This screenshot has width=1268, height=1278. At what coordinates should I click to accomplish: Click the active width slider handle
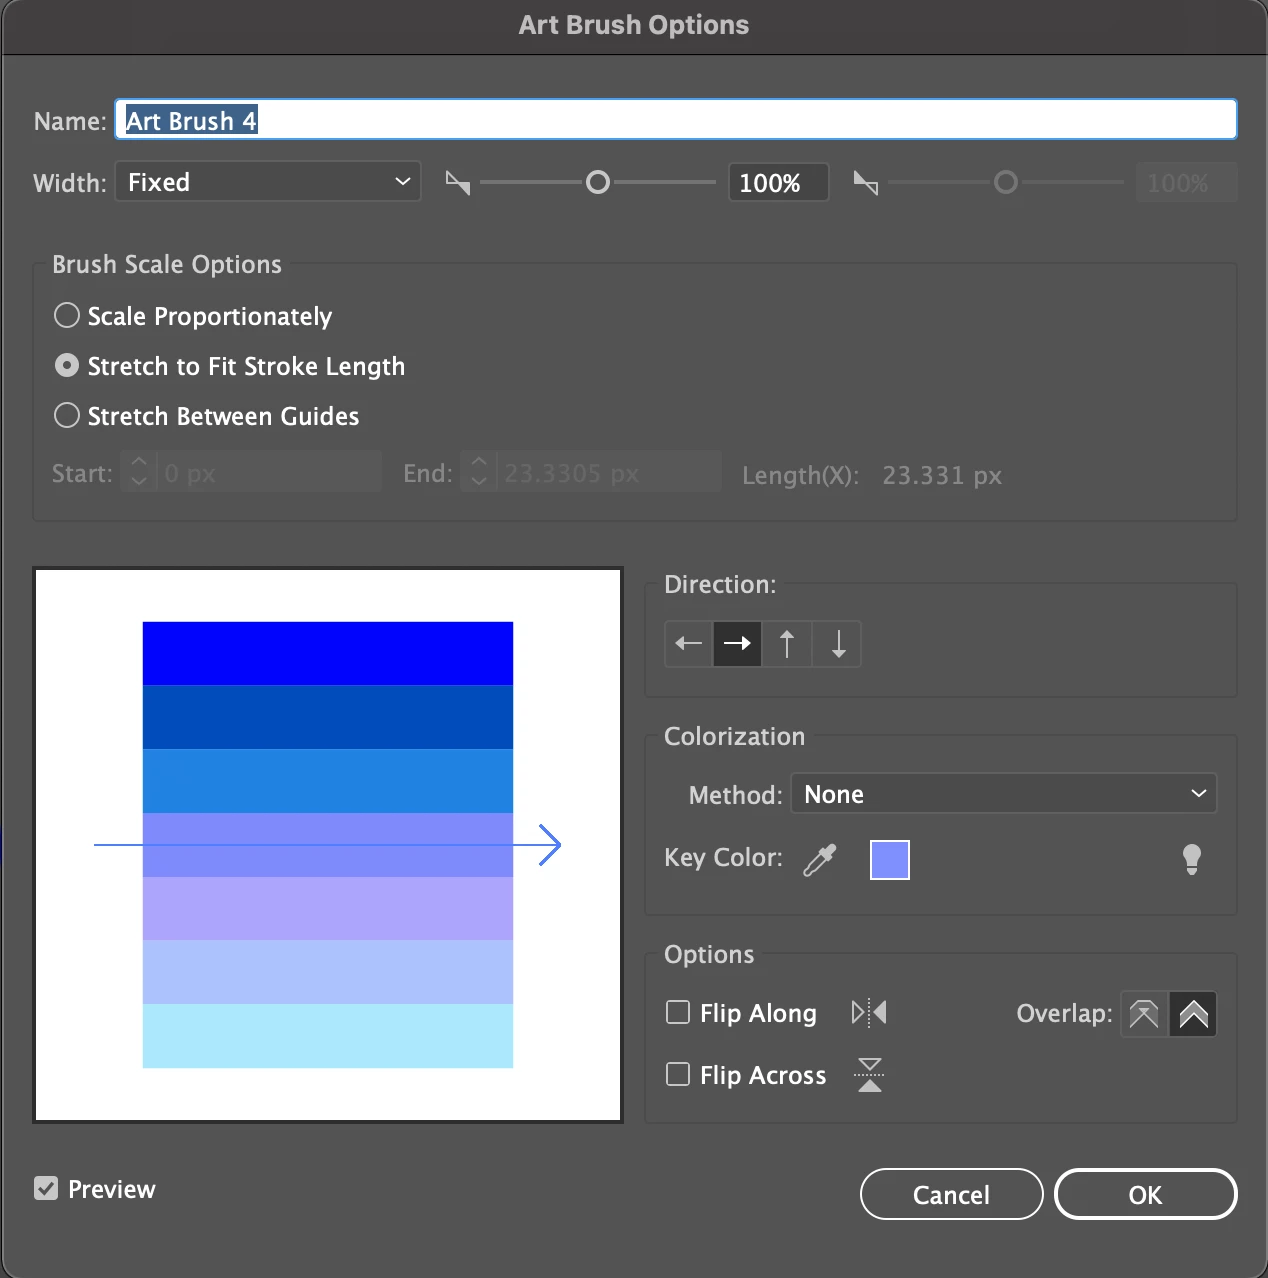pos(597,182)
